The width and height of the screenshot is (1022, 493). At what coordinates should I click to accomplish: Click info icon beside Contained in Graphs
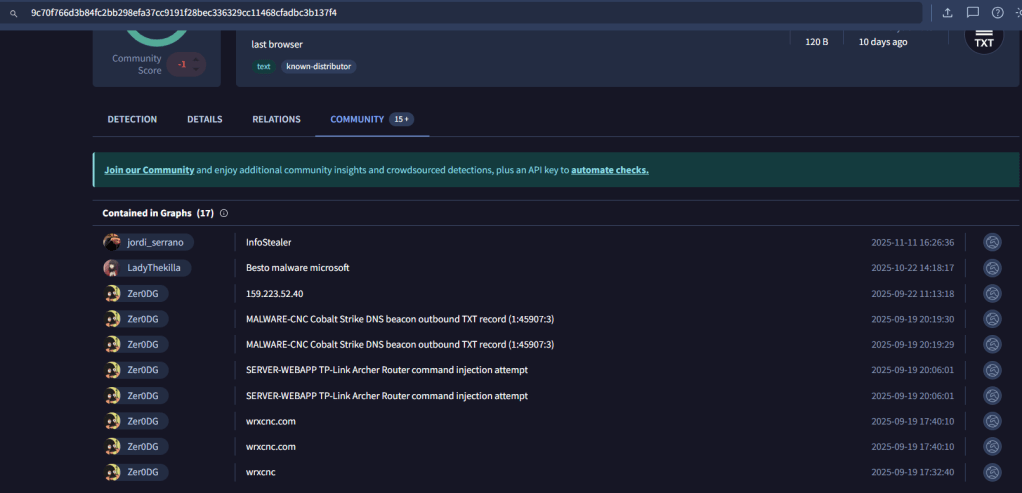click(x=224, y=213)
